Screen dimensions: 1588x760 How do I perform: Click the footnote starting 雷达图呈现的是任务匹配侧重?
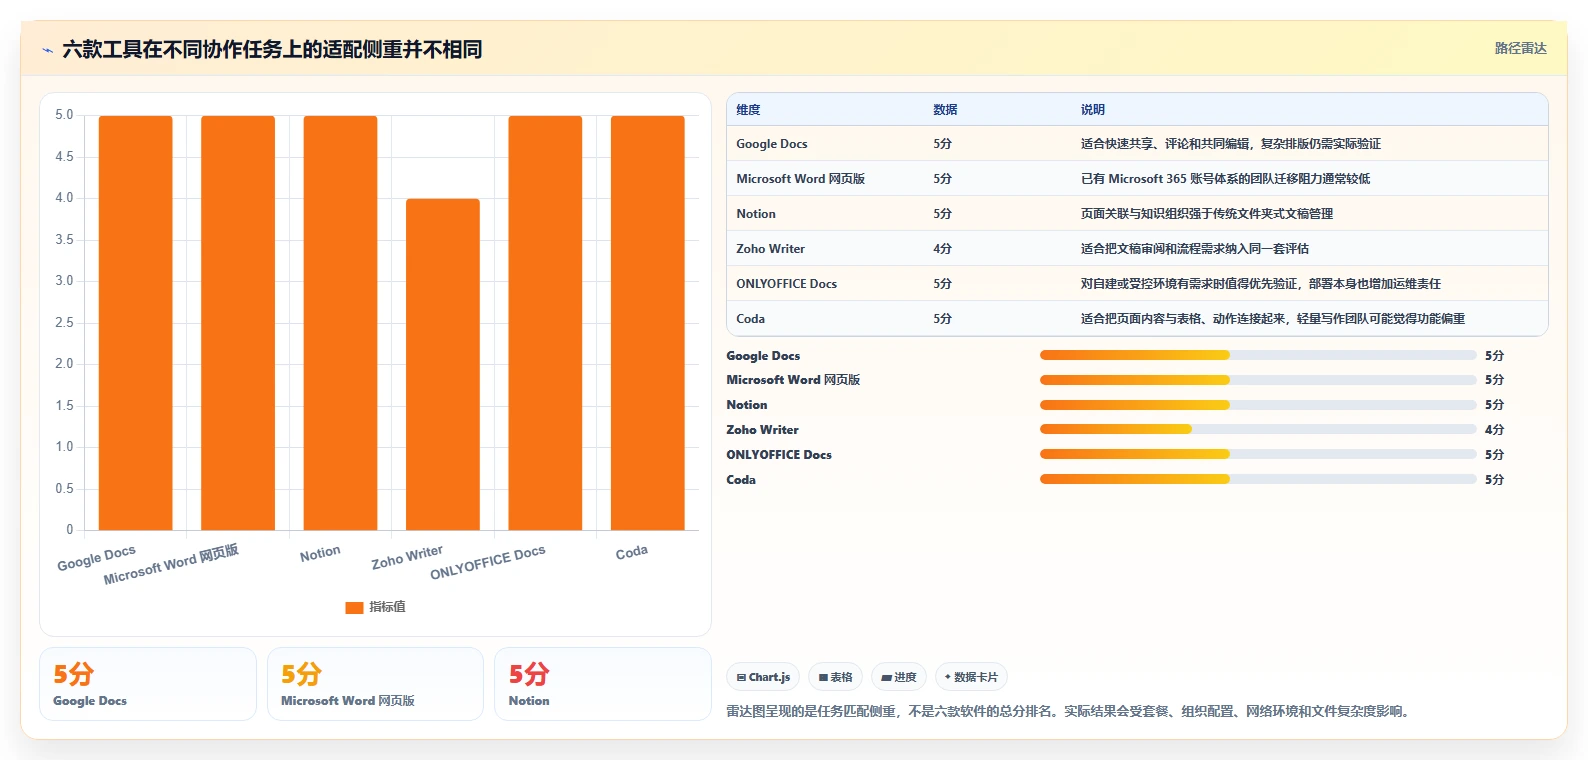click(1070, 712)
